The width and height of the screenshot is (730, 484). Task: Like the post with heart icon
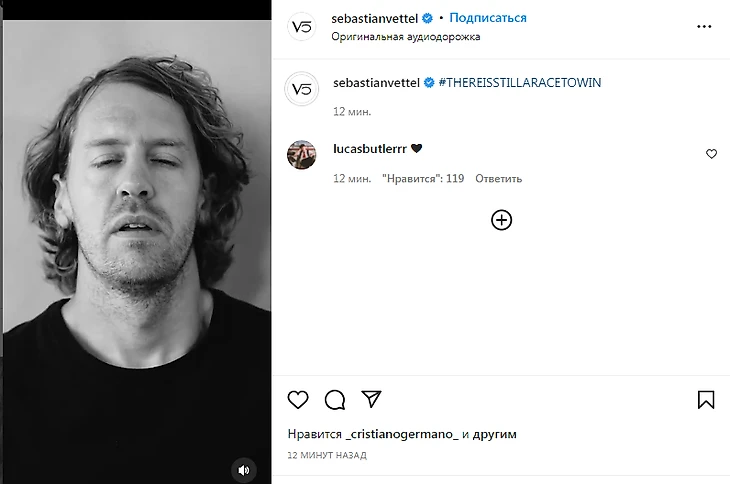click(x=298, y=400)
